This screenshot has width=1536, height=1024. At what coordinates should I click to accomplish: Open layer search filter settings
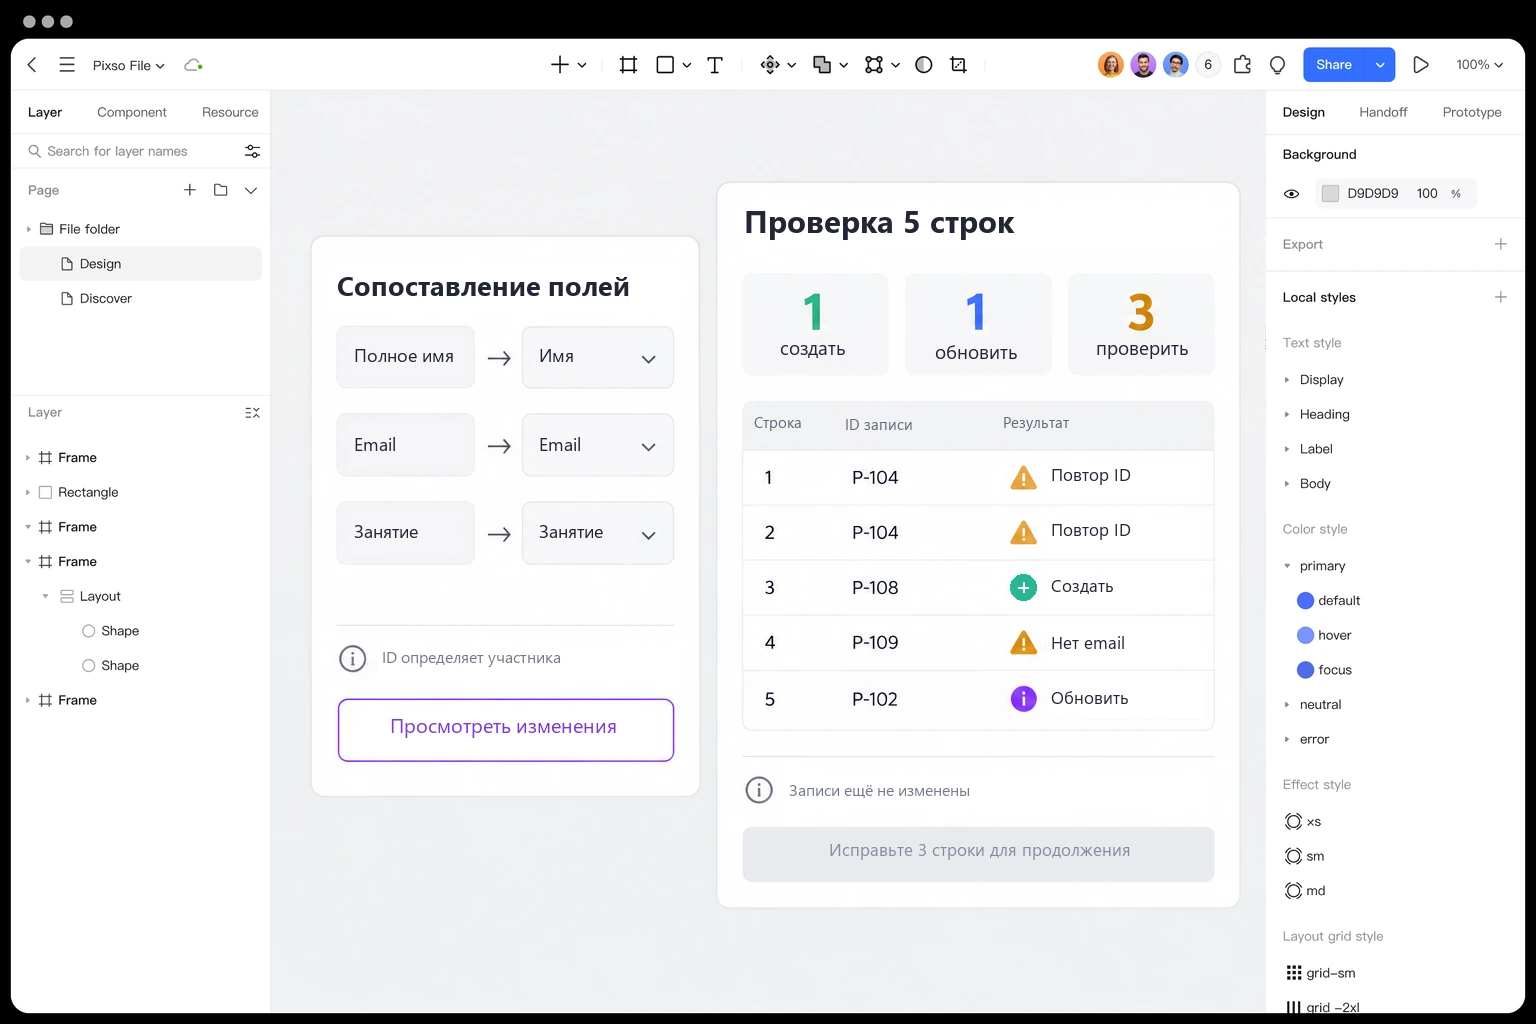point(252,151)
